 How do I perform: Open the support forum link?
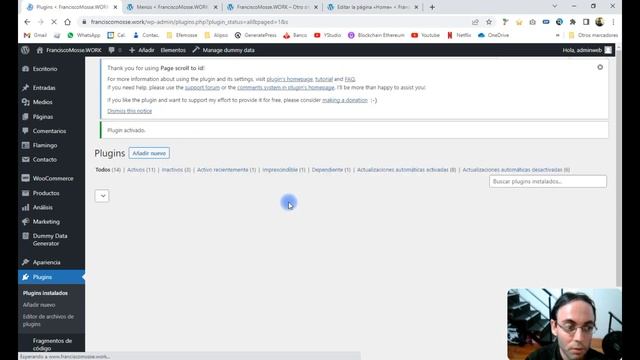pos(202,87)
